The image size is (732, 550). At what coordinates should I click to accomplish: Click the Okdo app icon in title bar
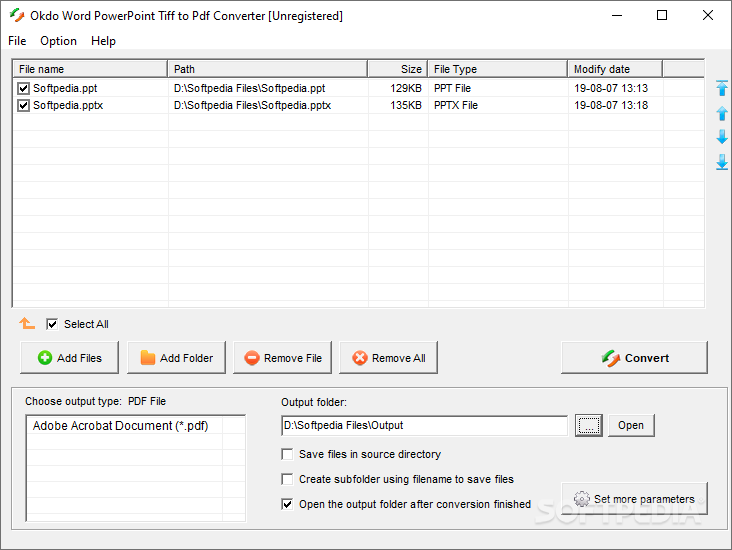tap(17, 15)
